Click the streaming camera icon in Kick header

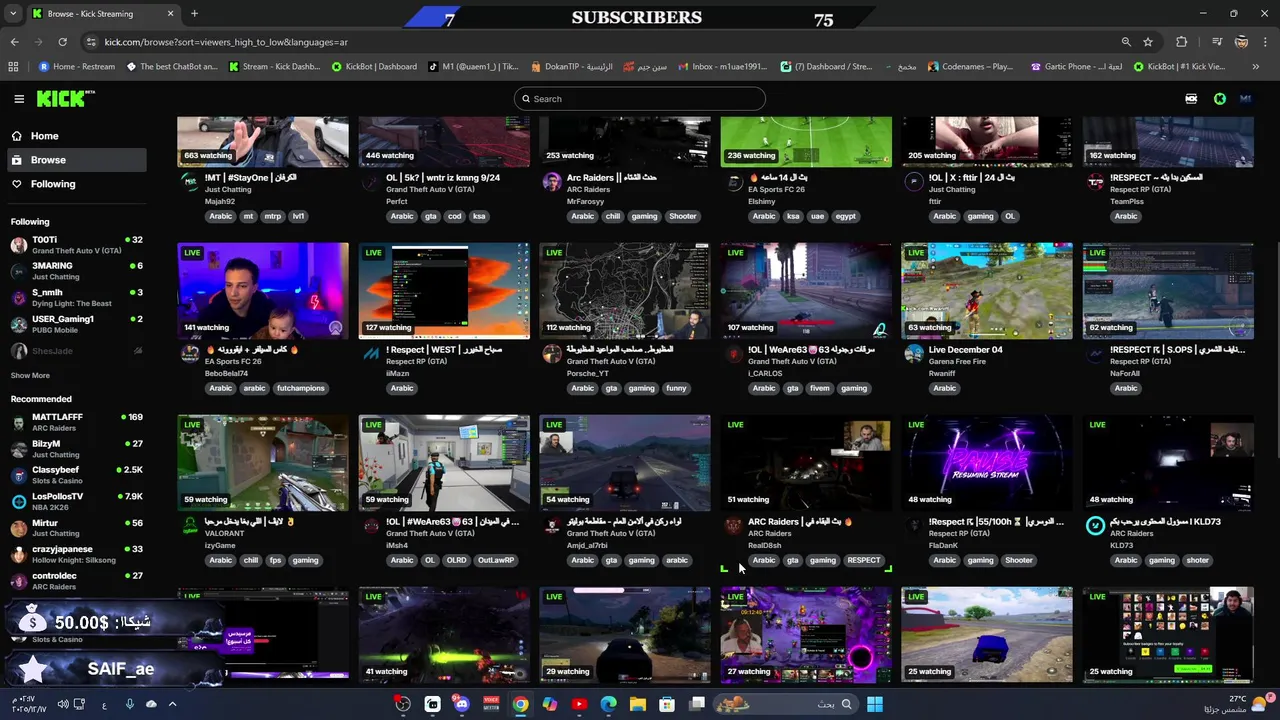pyautogui.click(x=1191, y=99)
